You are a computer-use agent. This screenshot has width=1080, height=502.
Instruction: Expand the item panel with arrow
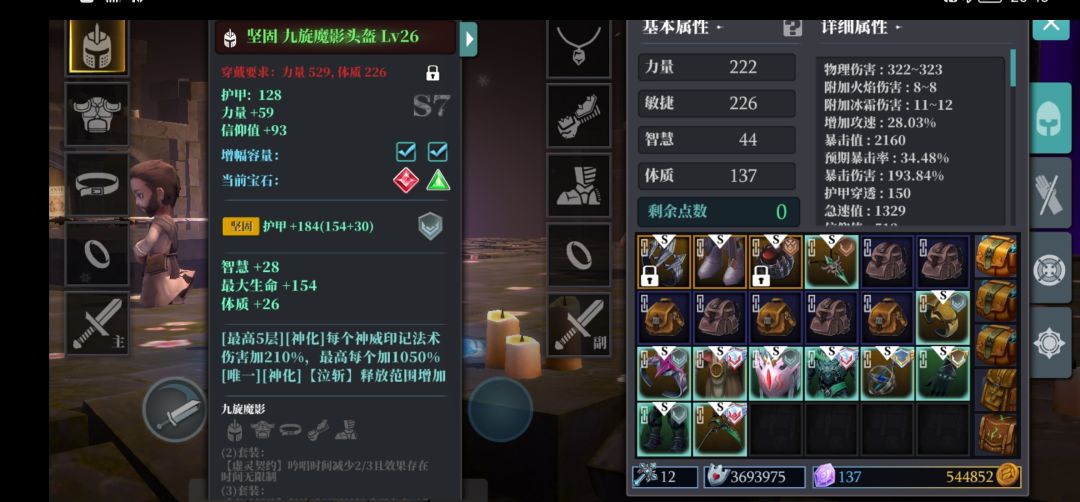click(468, 39)
